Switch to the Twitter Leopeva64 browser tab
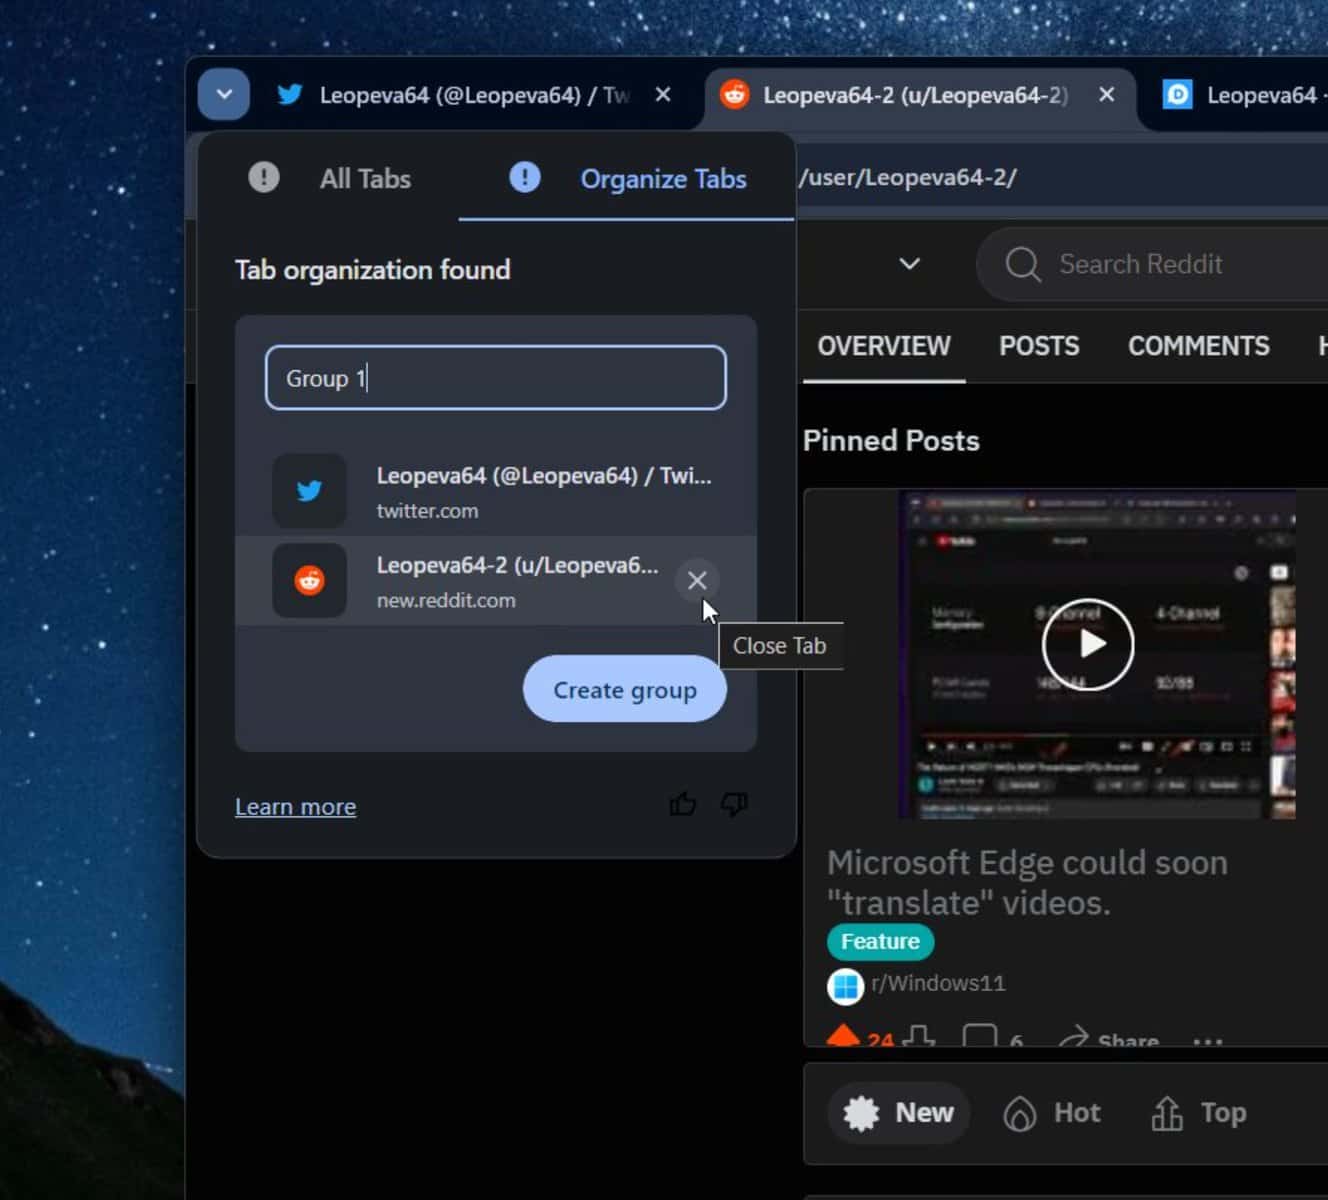 (473, 95)
